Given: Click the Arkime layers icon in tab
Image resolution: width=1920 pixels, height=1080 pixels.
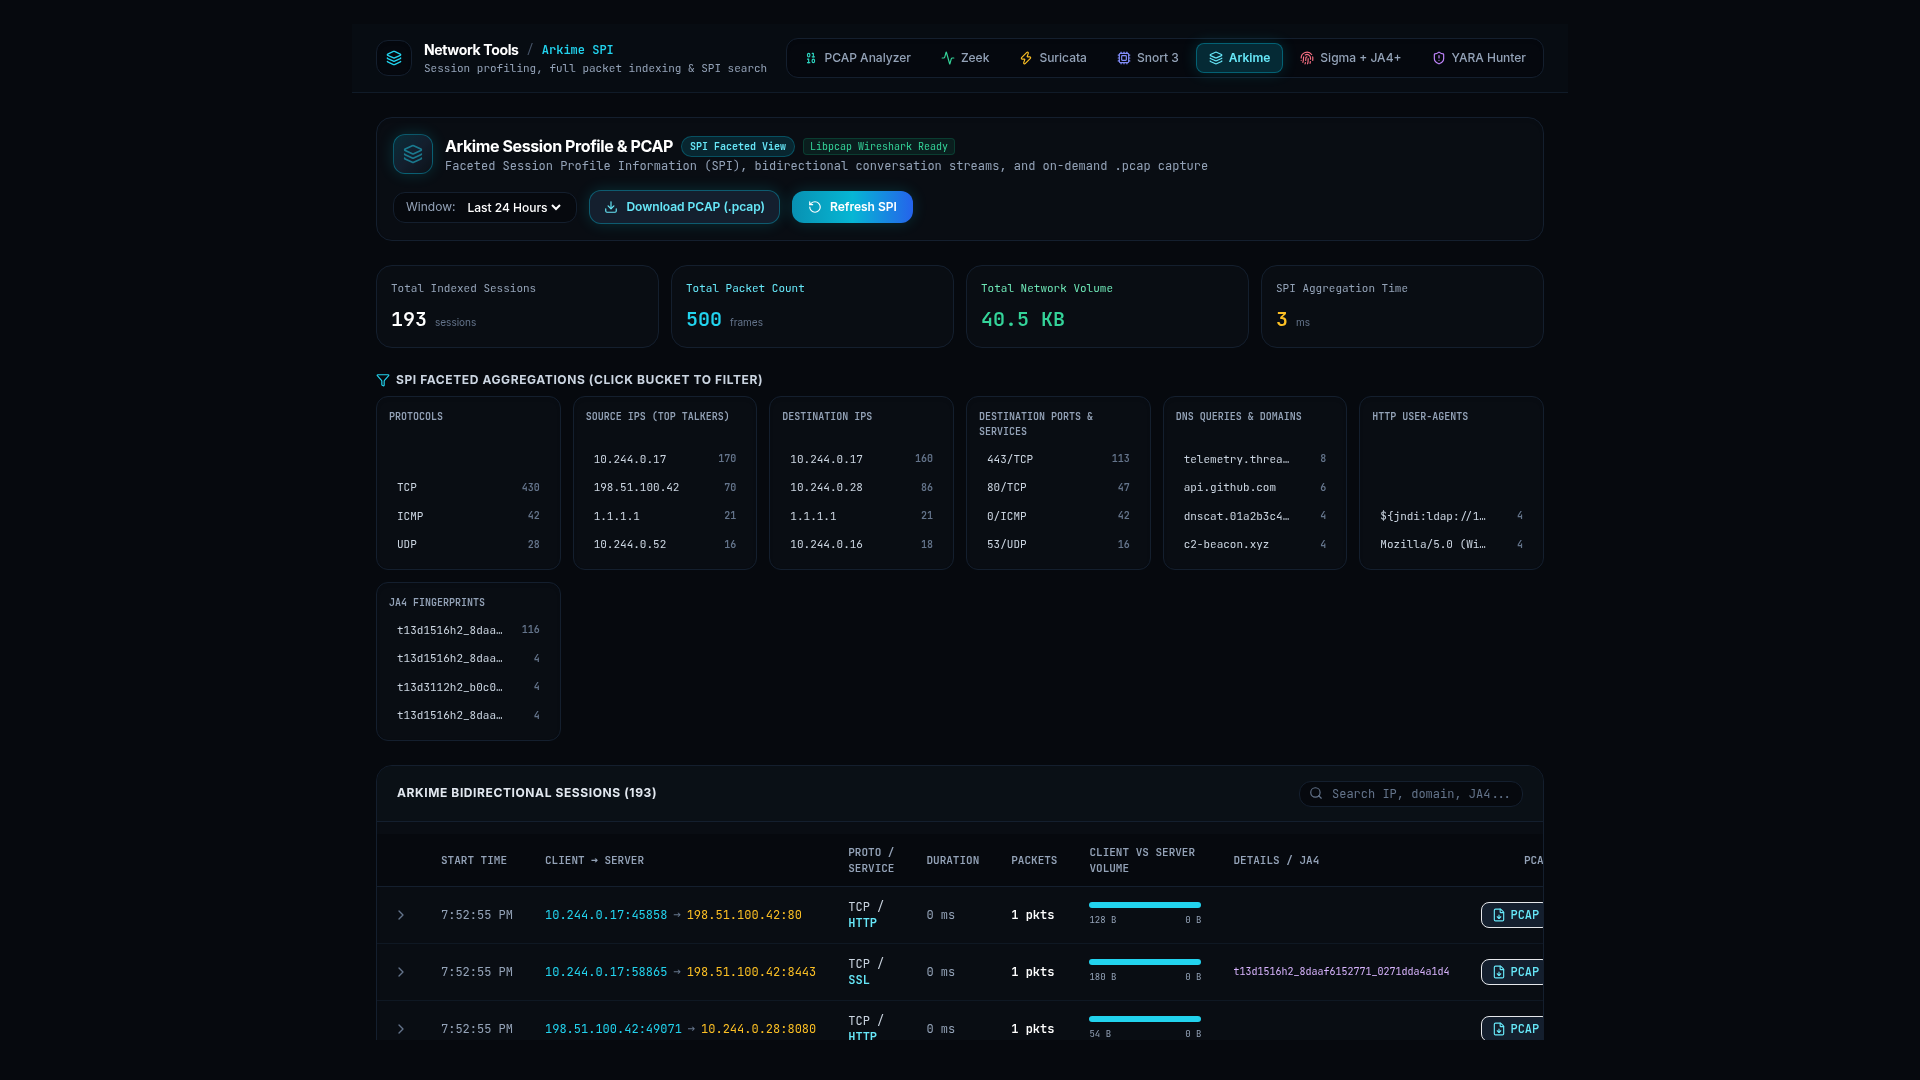Looking at the screenshot, I should tap(1216, 58).
